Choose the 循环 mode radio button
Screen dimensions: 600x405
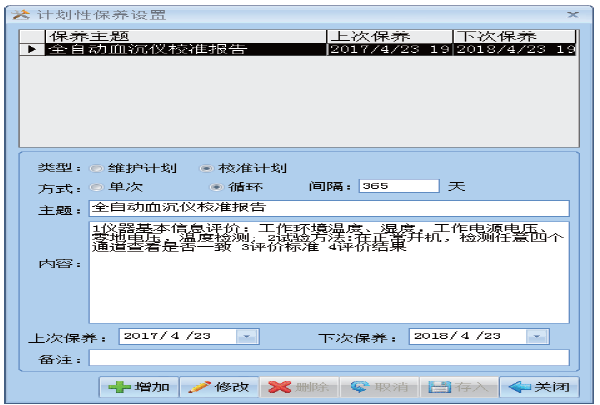click(215, 187)
